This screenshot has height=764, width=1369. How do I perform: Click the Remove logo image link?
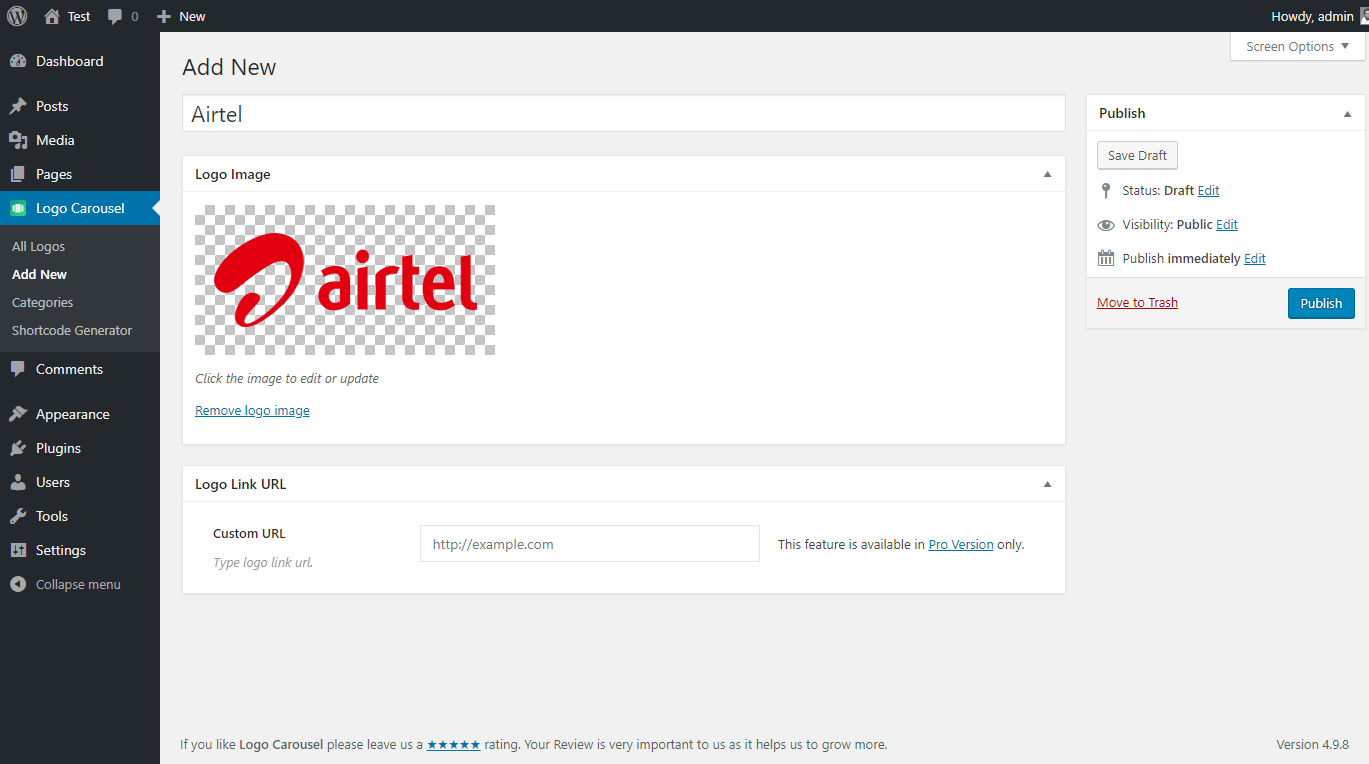pos(252,410)
